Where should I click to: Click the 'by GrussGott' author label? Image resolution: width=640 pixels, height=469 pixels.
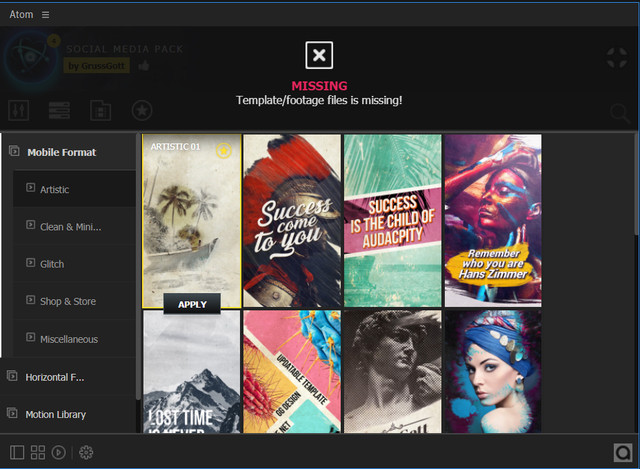tap(97, 66)
